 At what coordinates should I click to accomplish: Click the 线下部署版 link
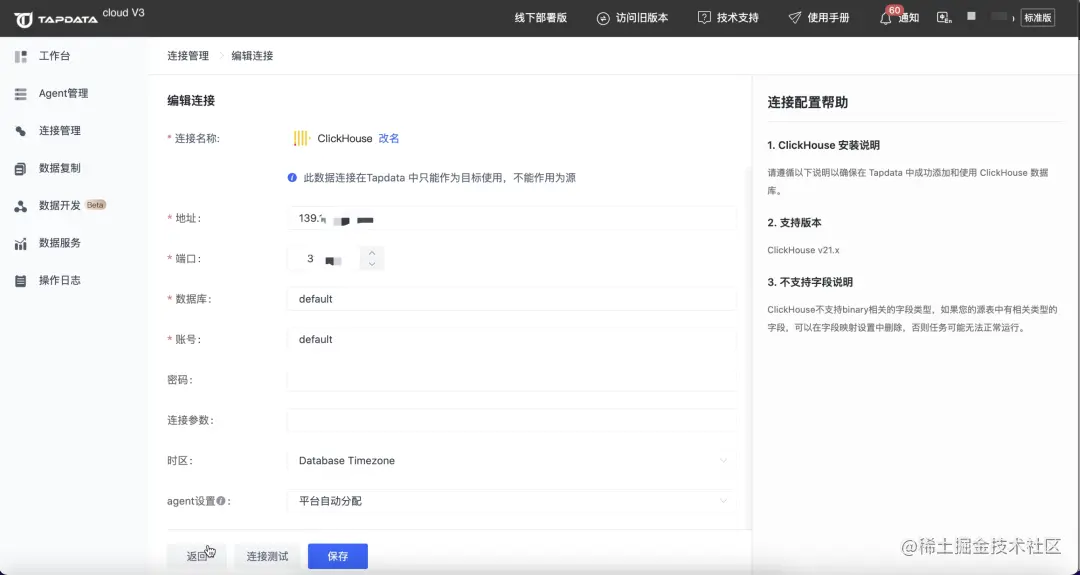[x=541, y=18]
